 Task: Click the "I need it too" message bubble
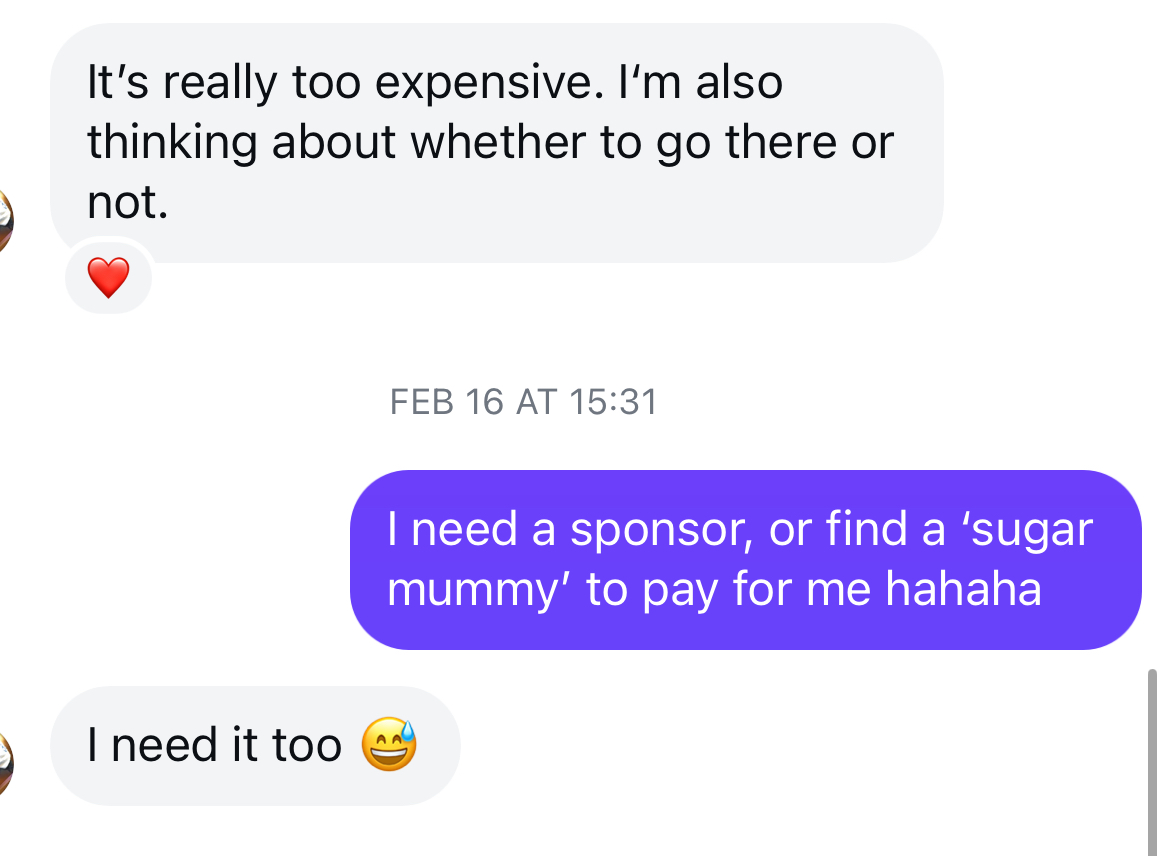point(254,746)
